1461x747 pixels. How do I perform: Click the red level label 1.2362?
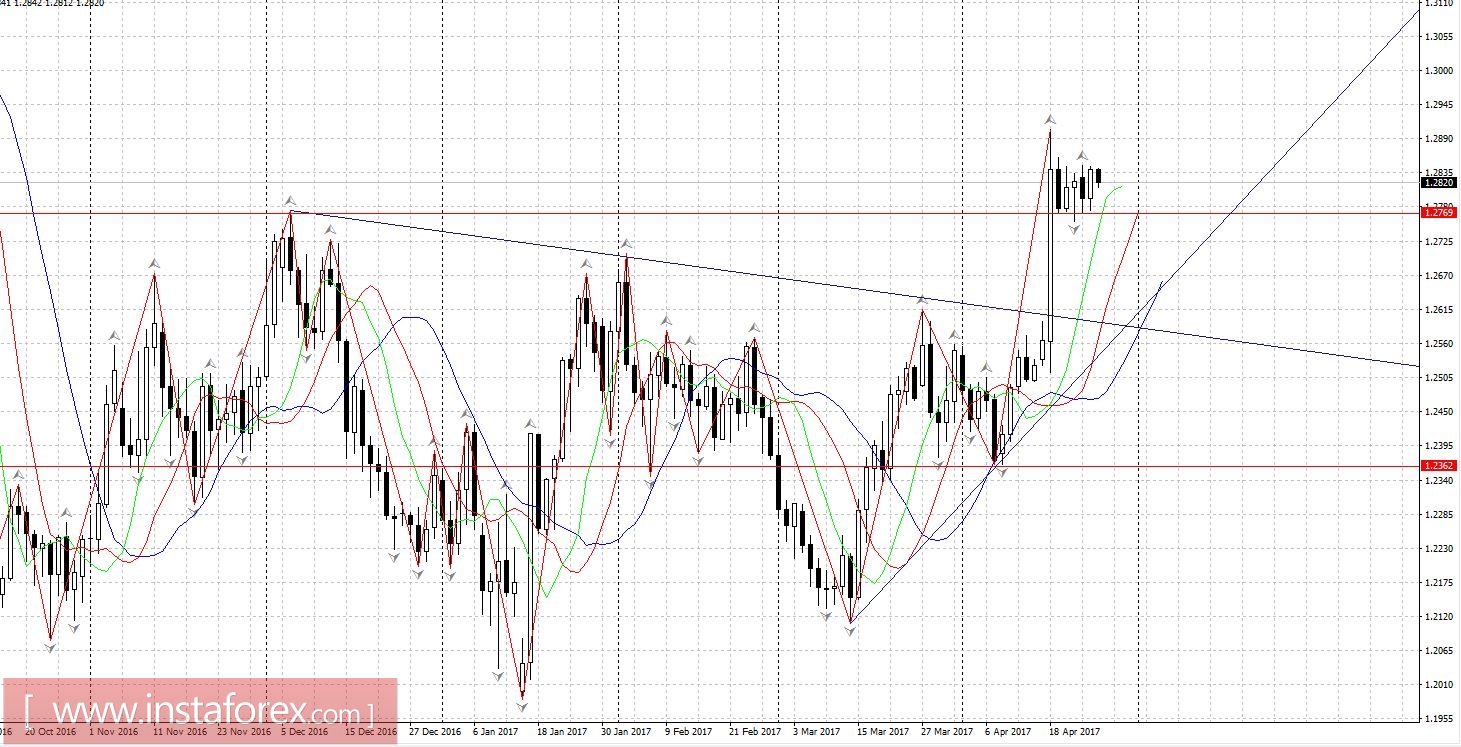pyautogui.click(x=1439, y=465)
